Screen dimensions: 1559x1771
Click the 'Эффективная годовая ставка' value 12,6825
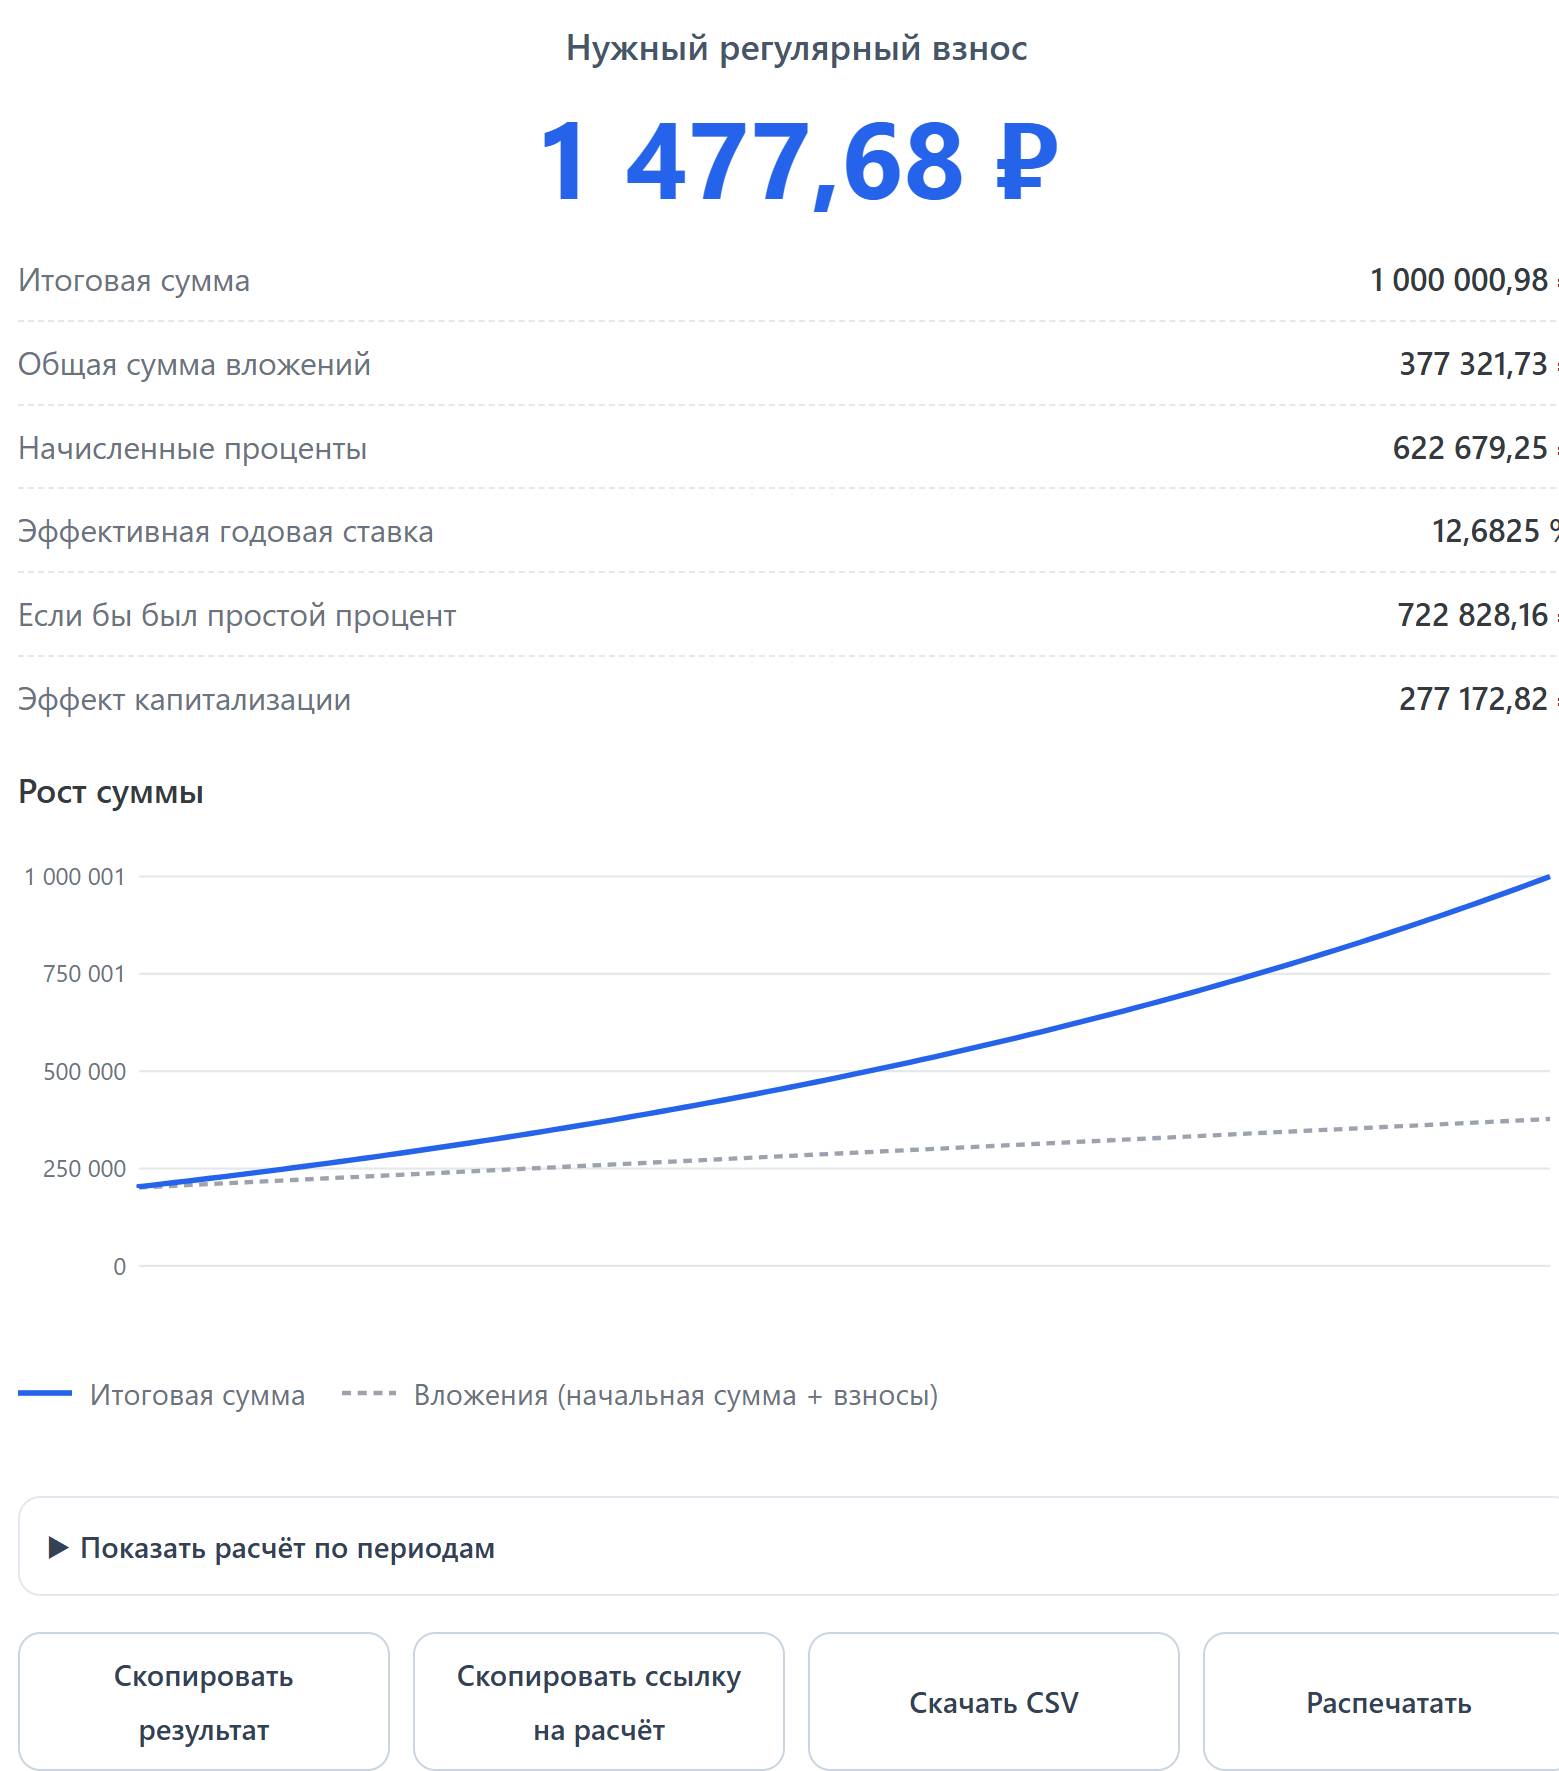1485,531
